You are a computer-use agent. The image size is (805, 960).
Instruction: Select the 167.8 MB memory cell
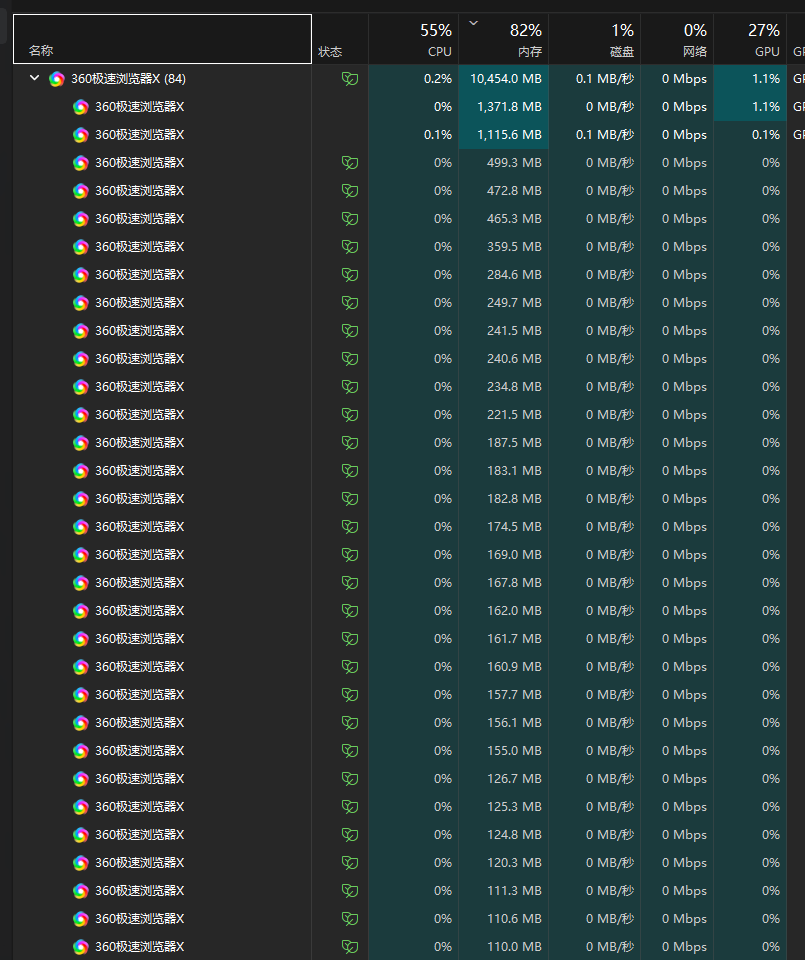(503, 583)
